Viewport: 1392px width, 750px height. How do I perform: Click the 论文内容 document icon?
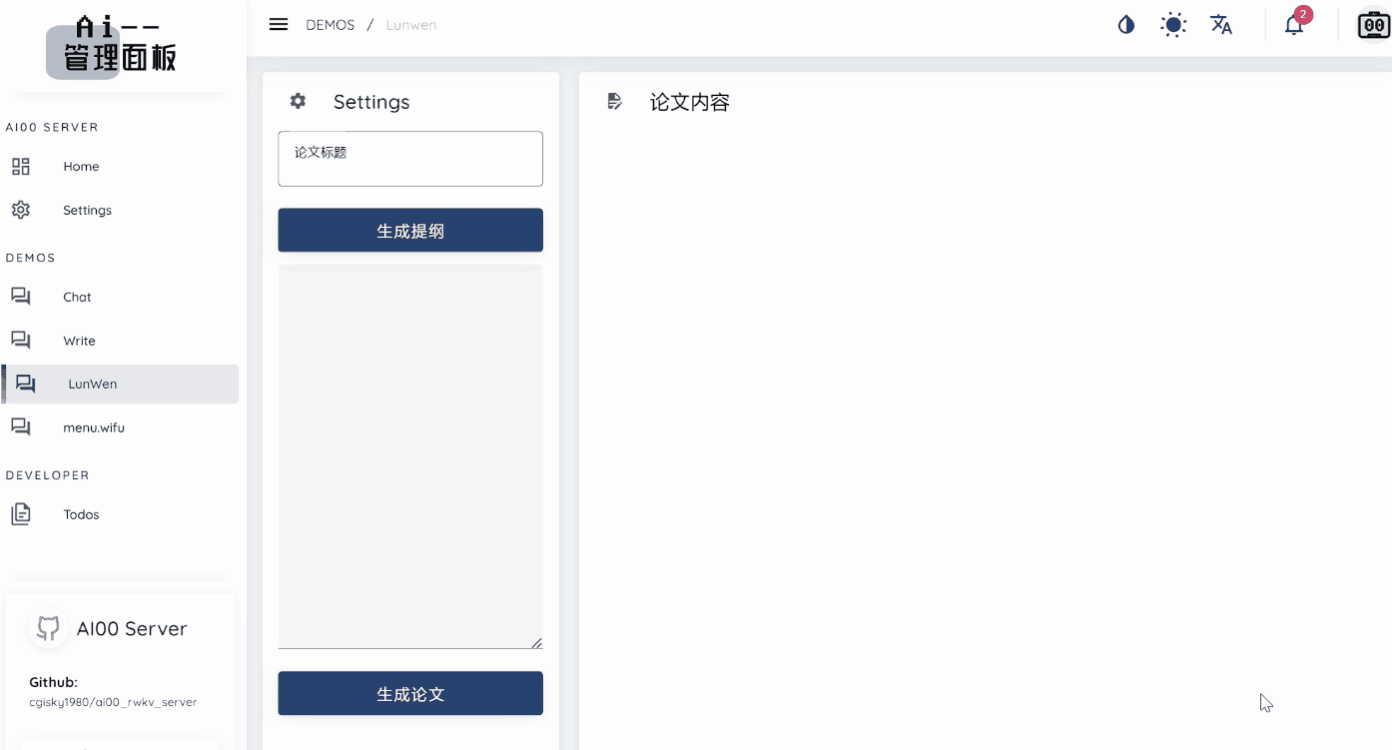coord(614,101)
